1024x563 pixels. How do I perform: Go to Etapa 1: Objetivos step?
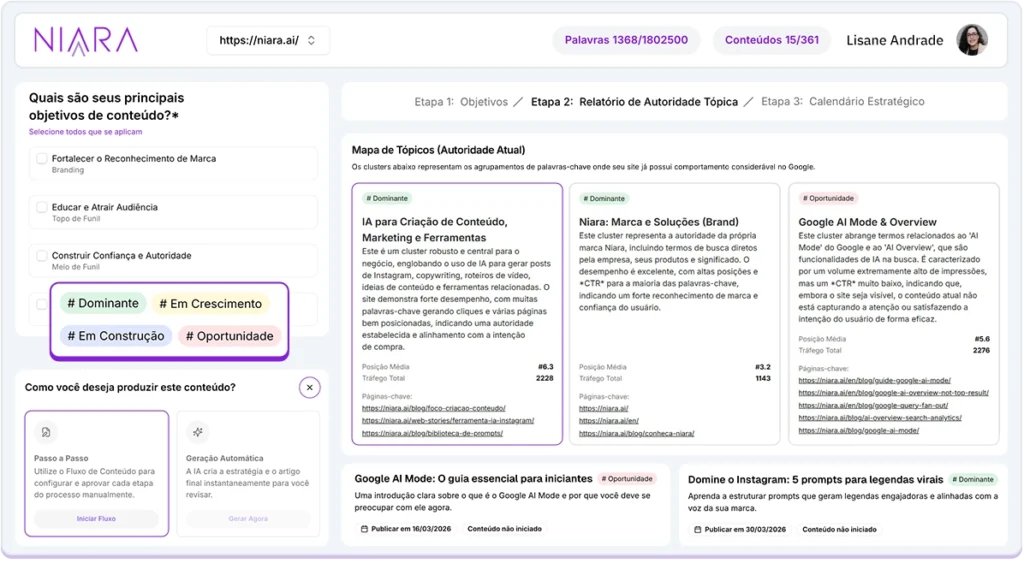pos(461,102)
